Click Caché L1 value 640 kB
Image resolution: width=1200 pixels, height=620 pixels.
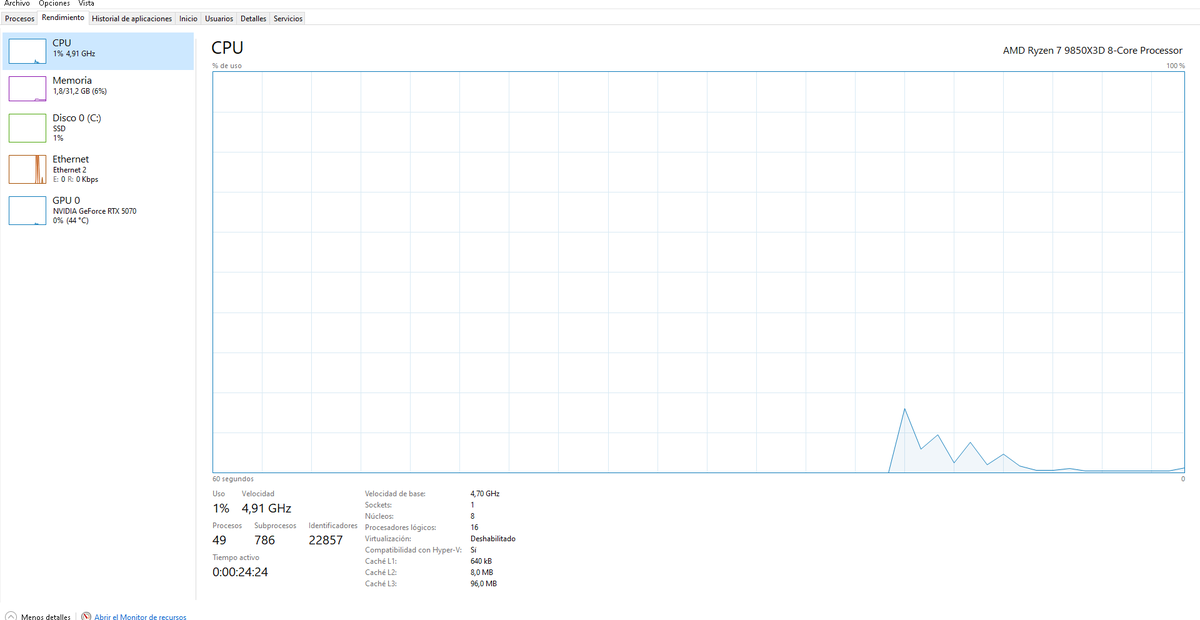[x=481, y=561]
